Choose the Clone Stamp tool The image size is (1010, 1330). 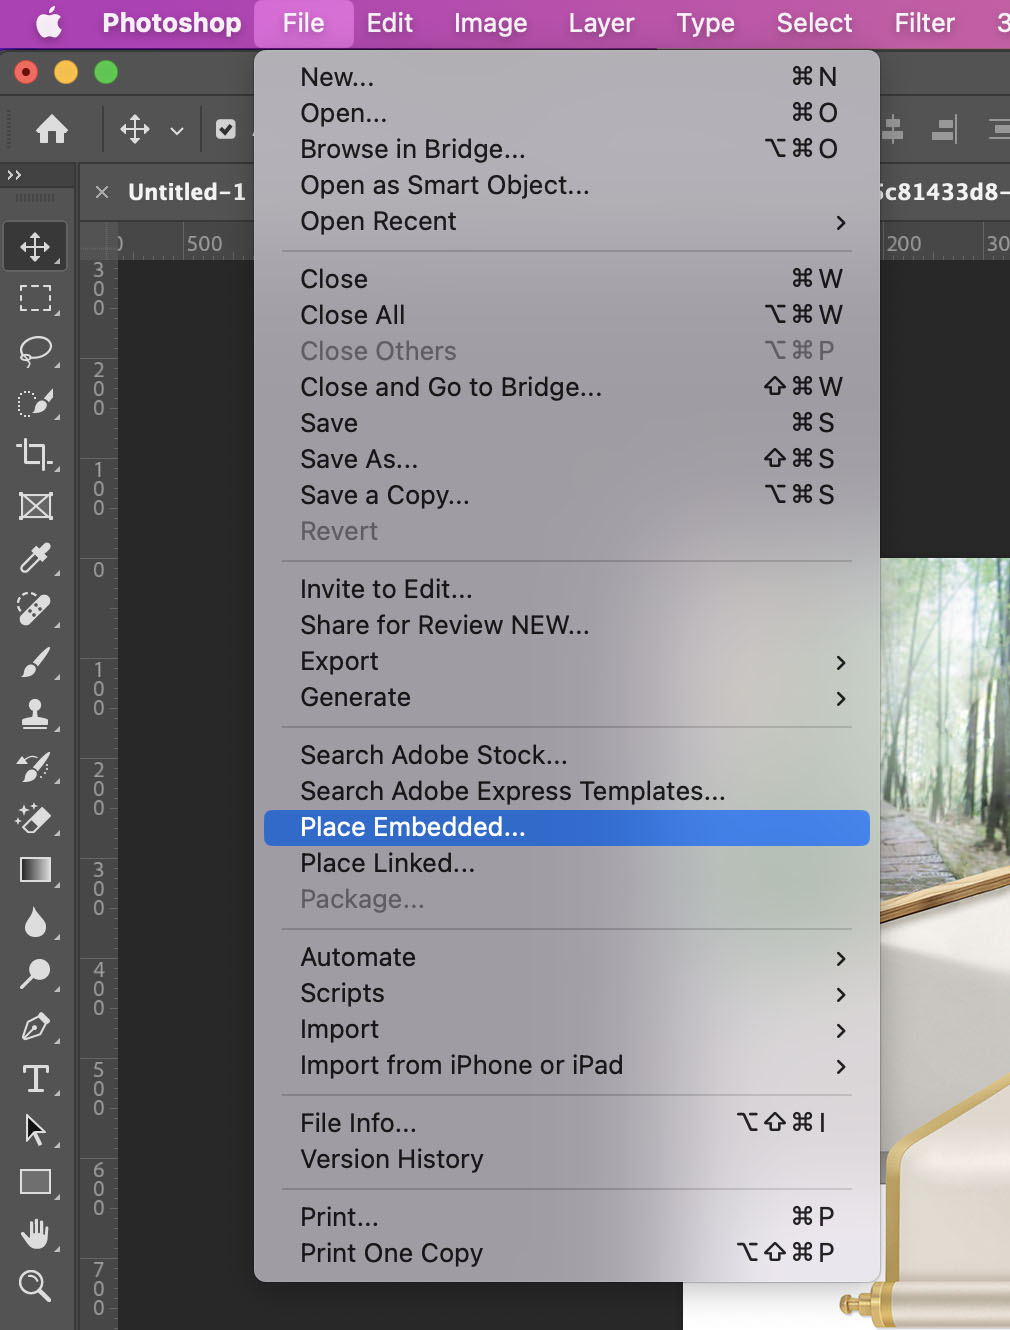click(x=36, y=714)
